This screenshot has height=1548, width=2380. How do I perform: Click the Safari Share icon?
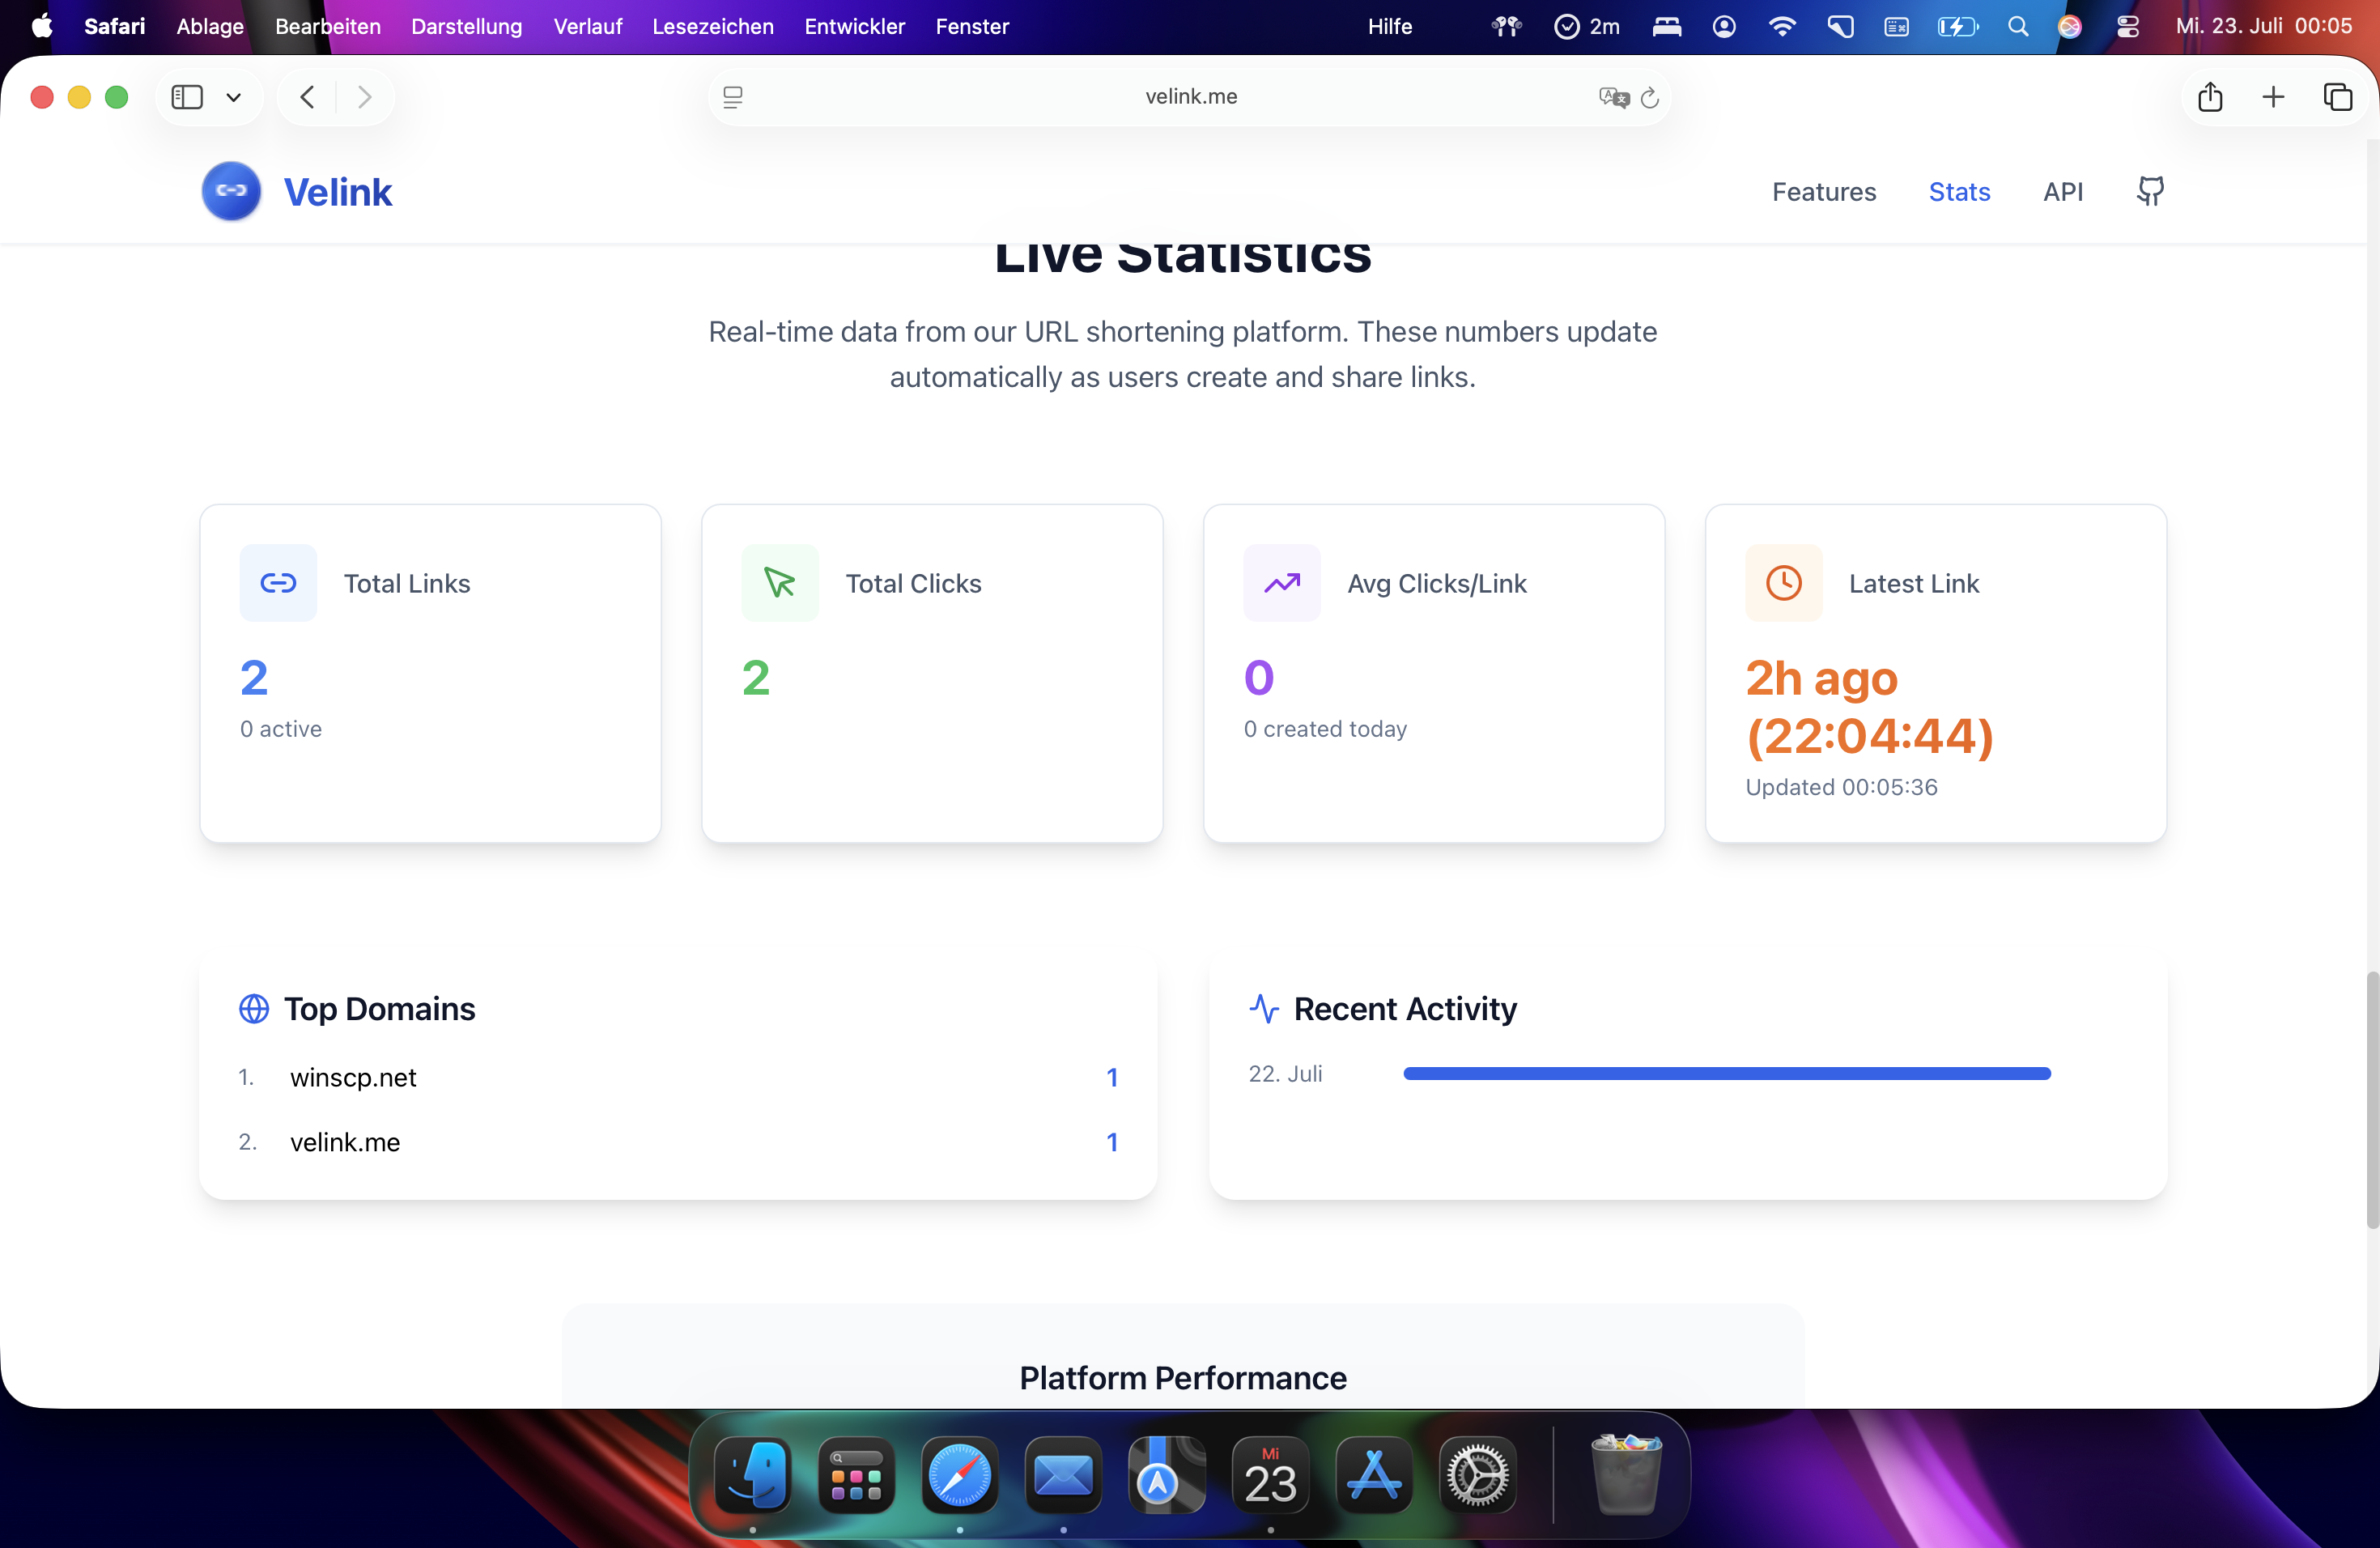coord(2210,97)
